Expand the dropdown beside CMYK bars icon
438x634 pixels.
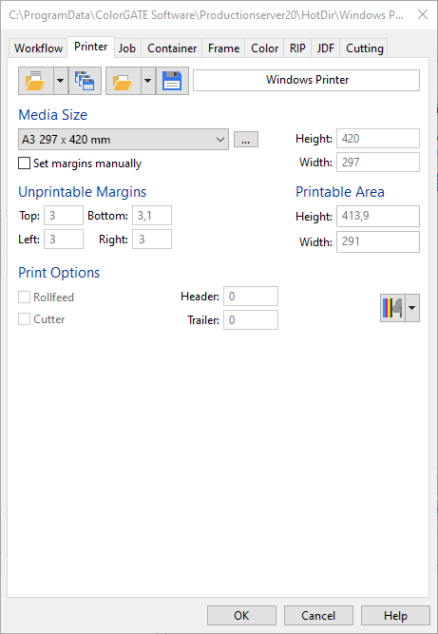(412, 308)
